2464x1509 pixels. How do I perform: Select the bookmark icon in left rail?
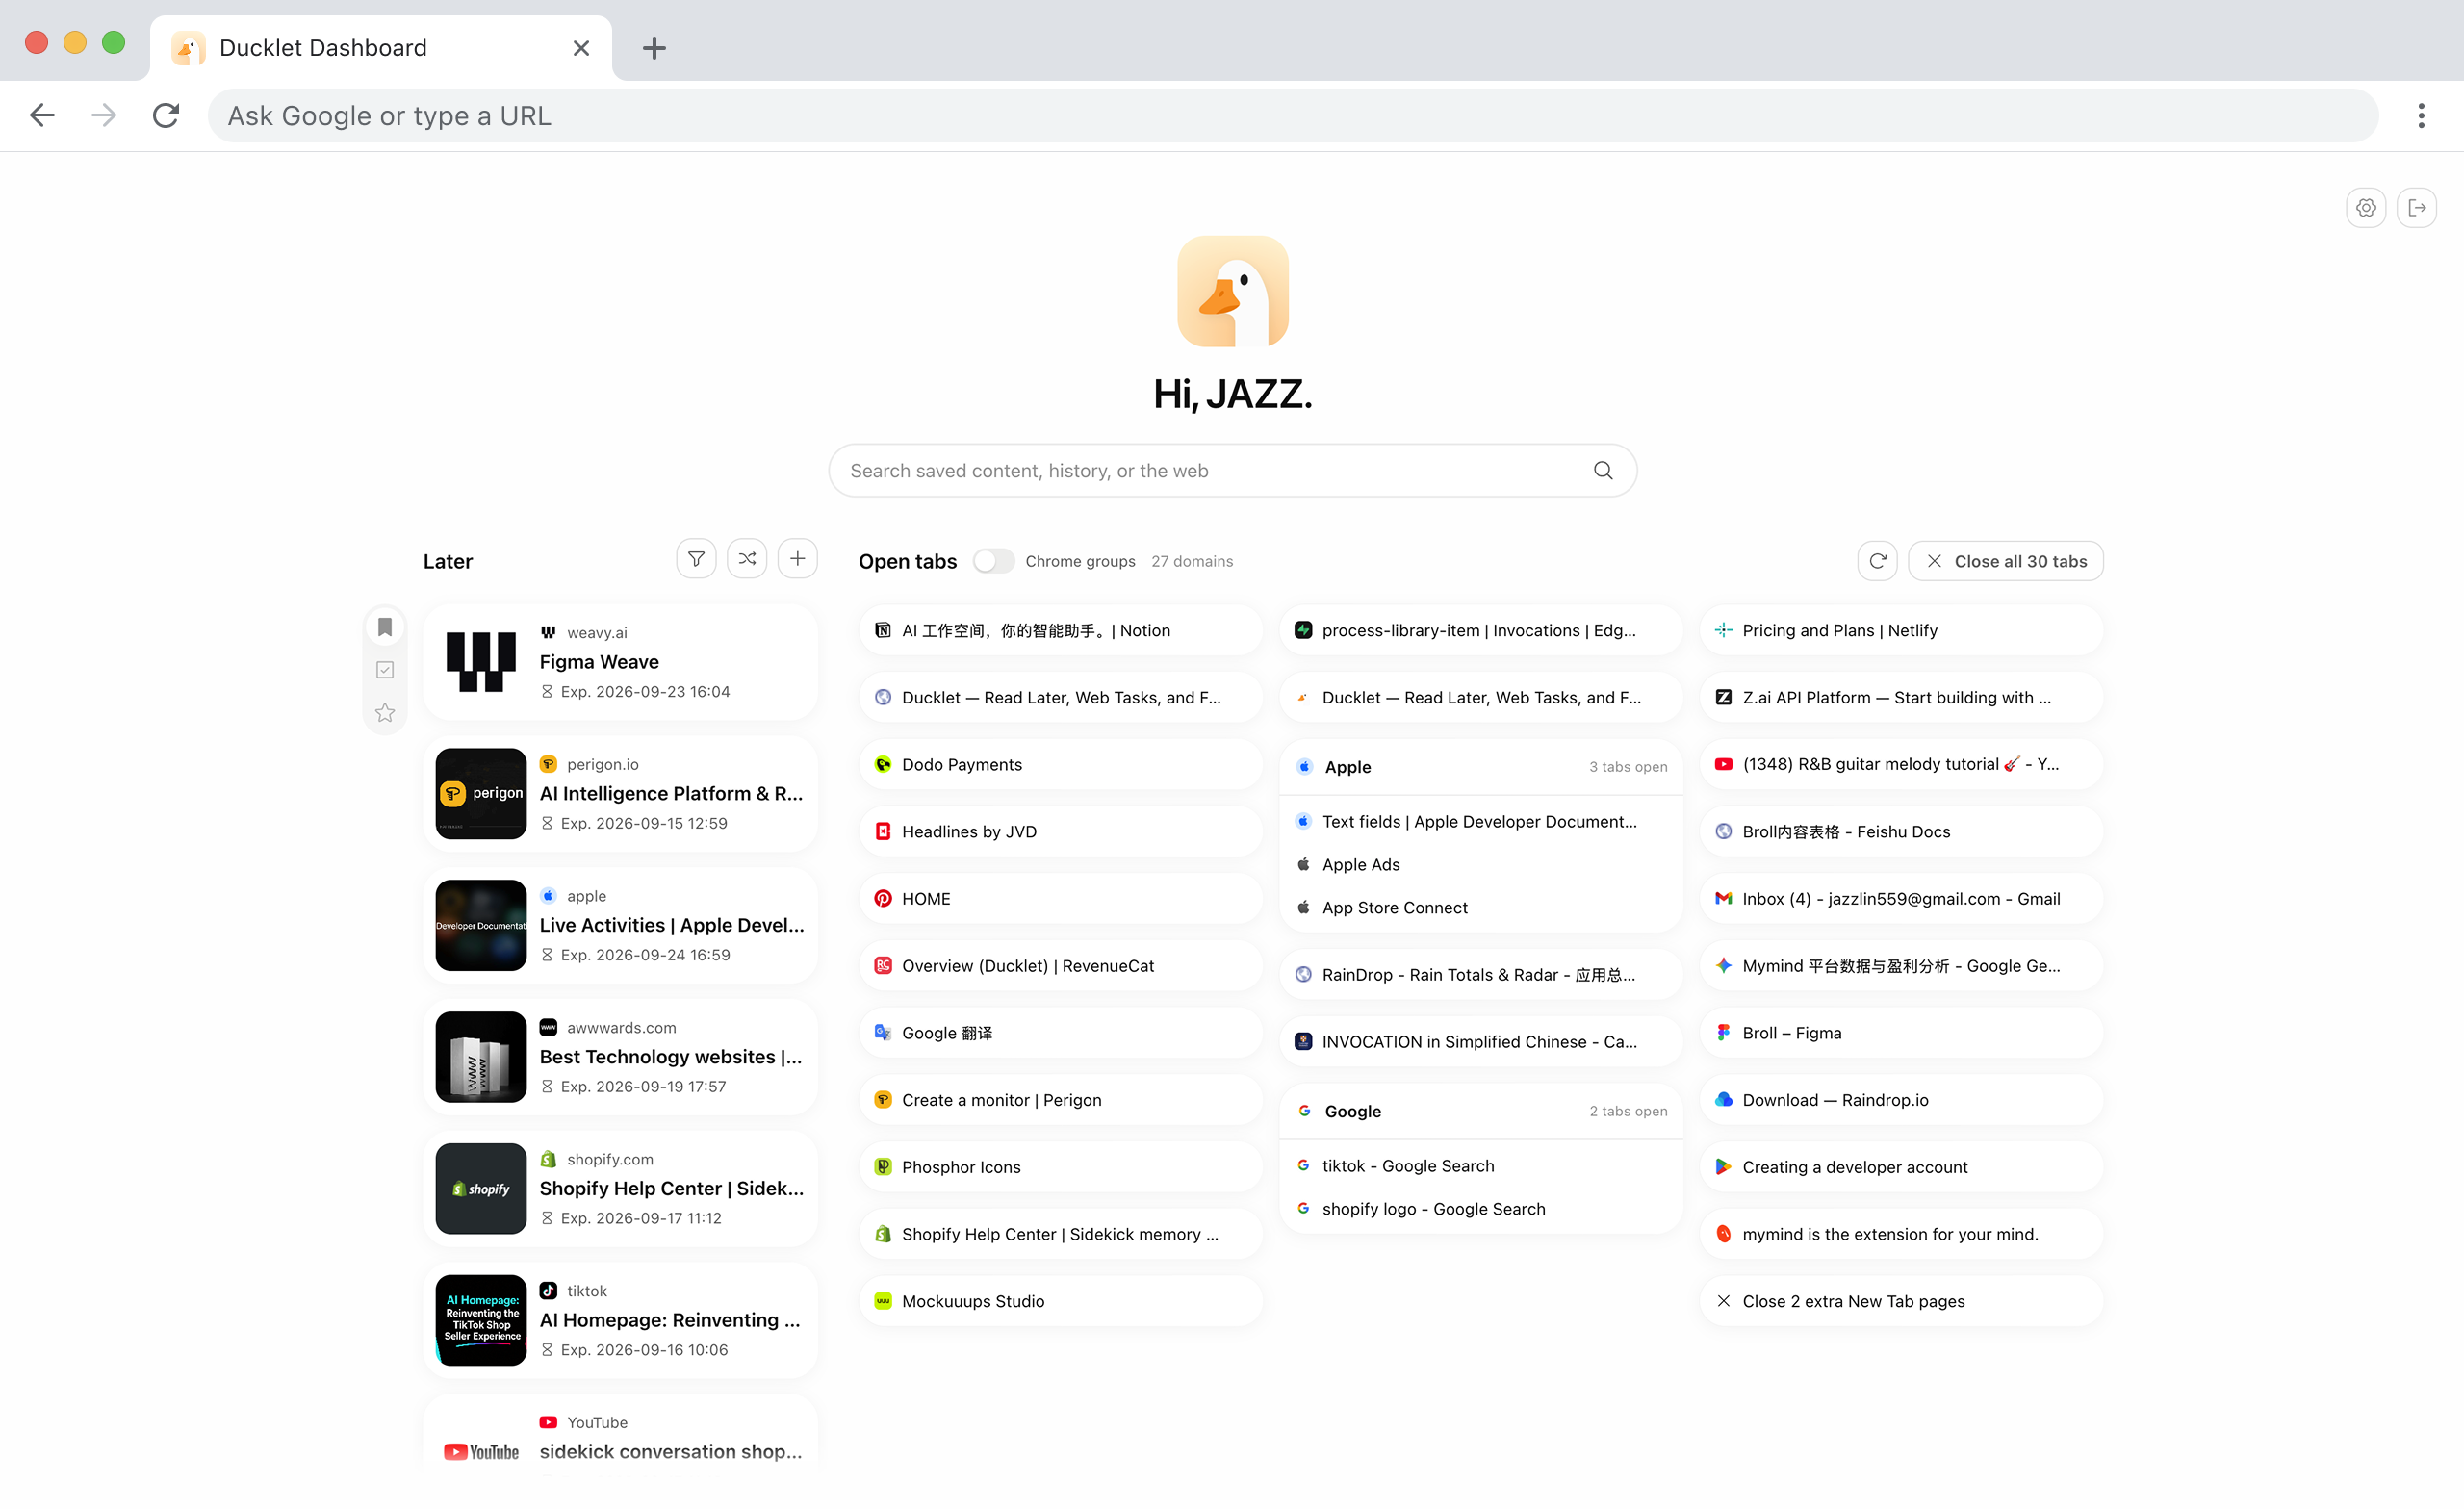385,627
